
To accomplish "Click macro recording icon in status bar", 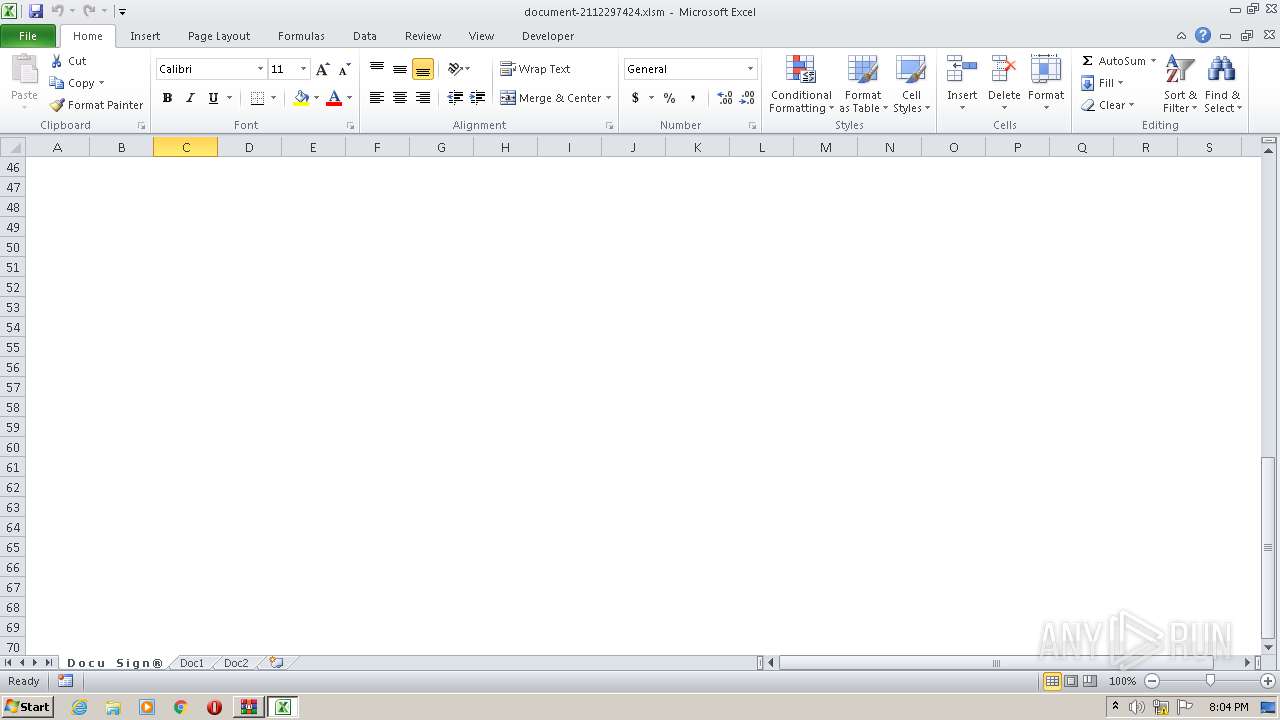I will coord(65,681).
